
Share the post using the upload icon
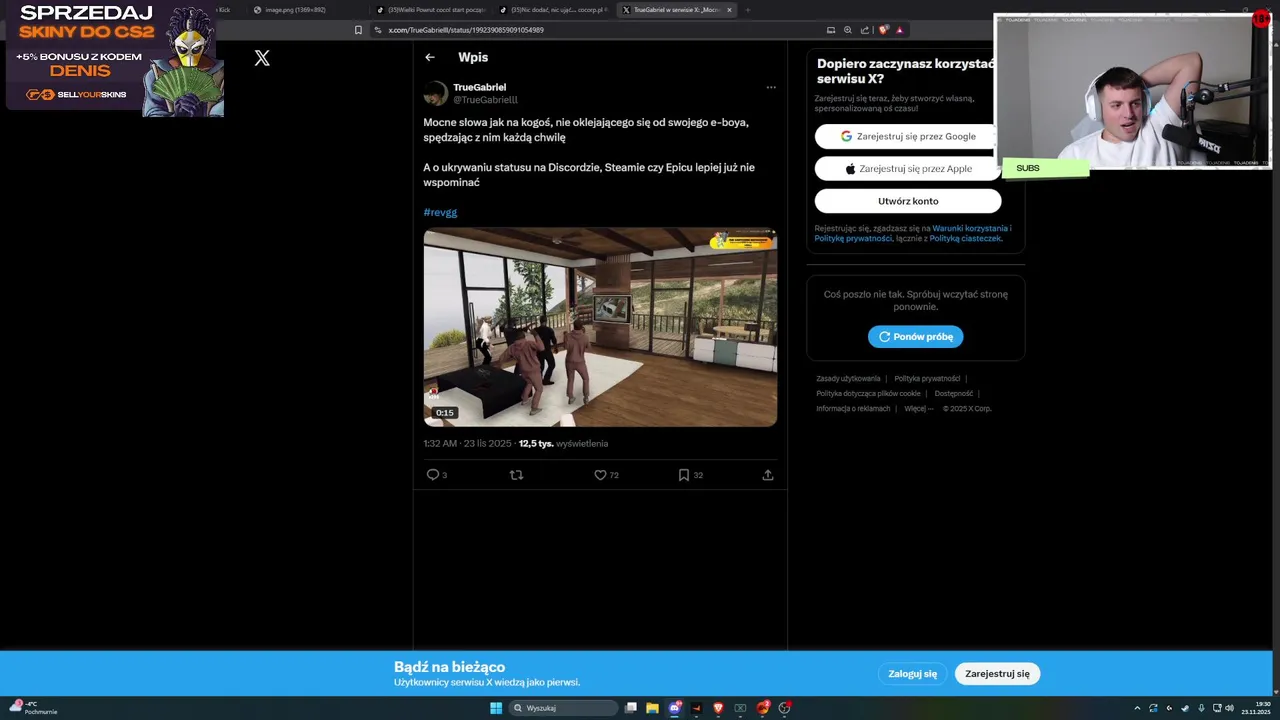point(768,475)
